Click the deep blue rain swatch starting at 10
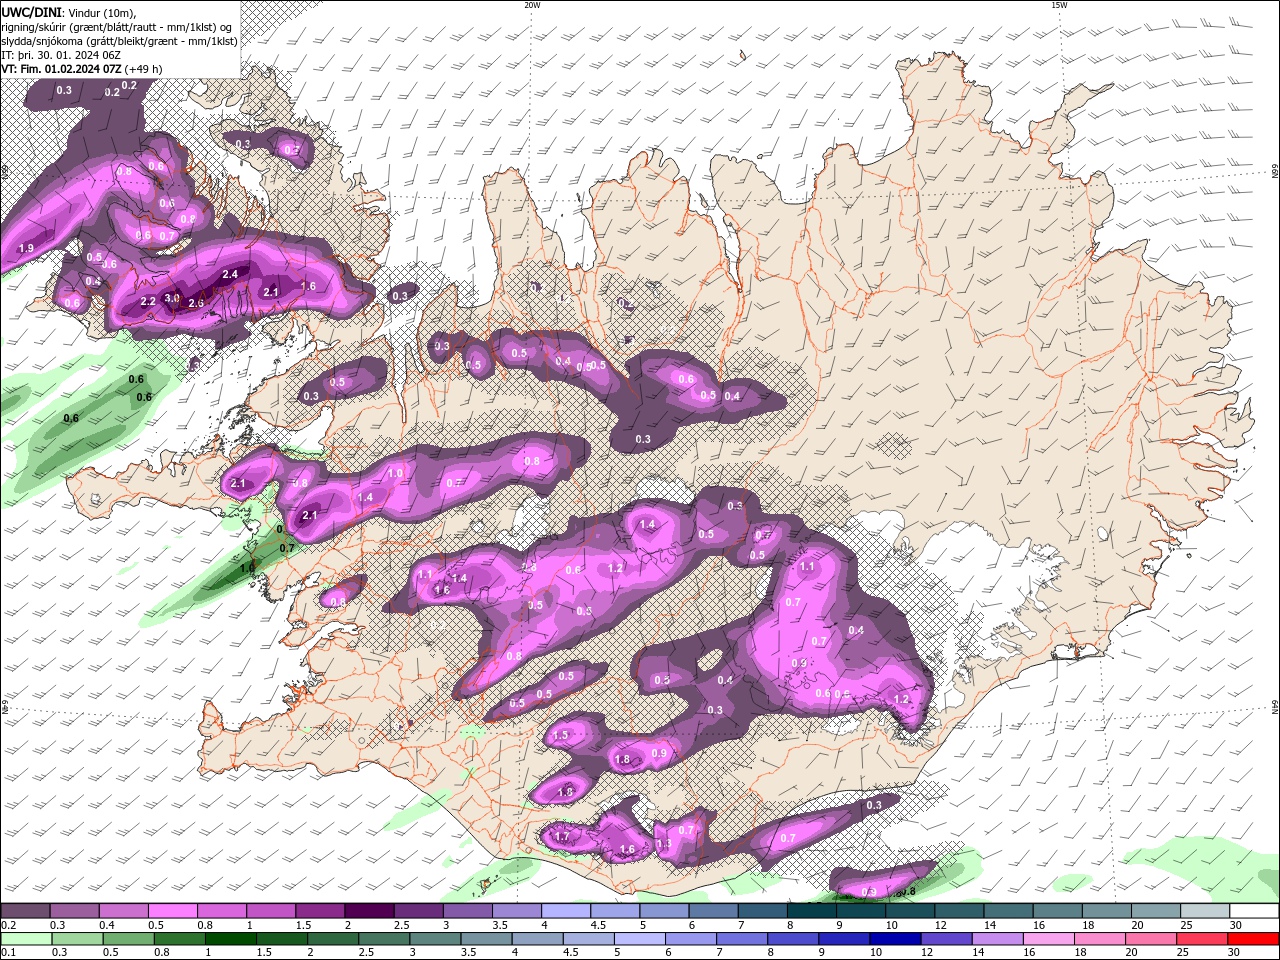 [894, 939]
